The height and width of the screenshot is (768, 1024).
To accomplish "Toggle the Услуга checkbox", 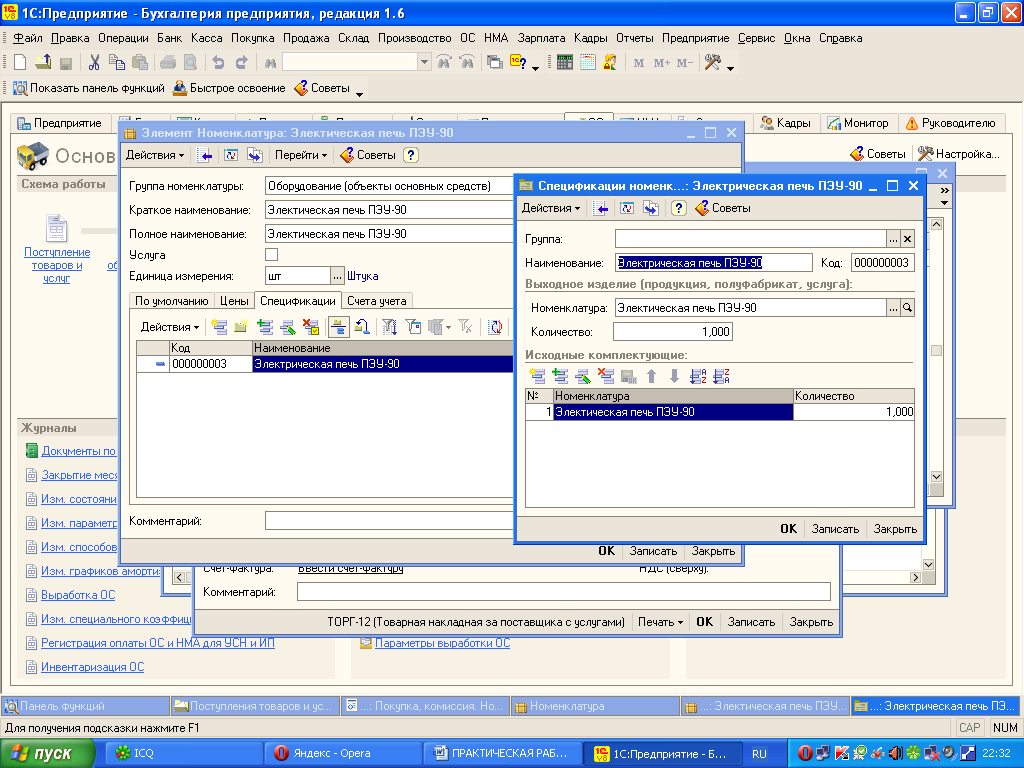I will pos(272,255).
